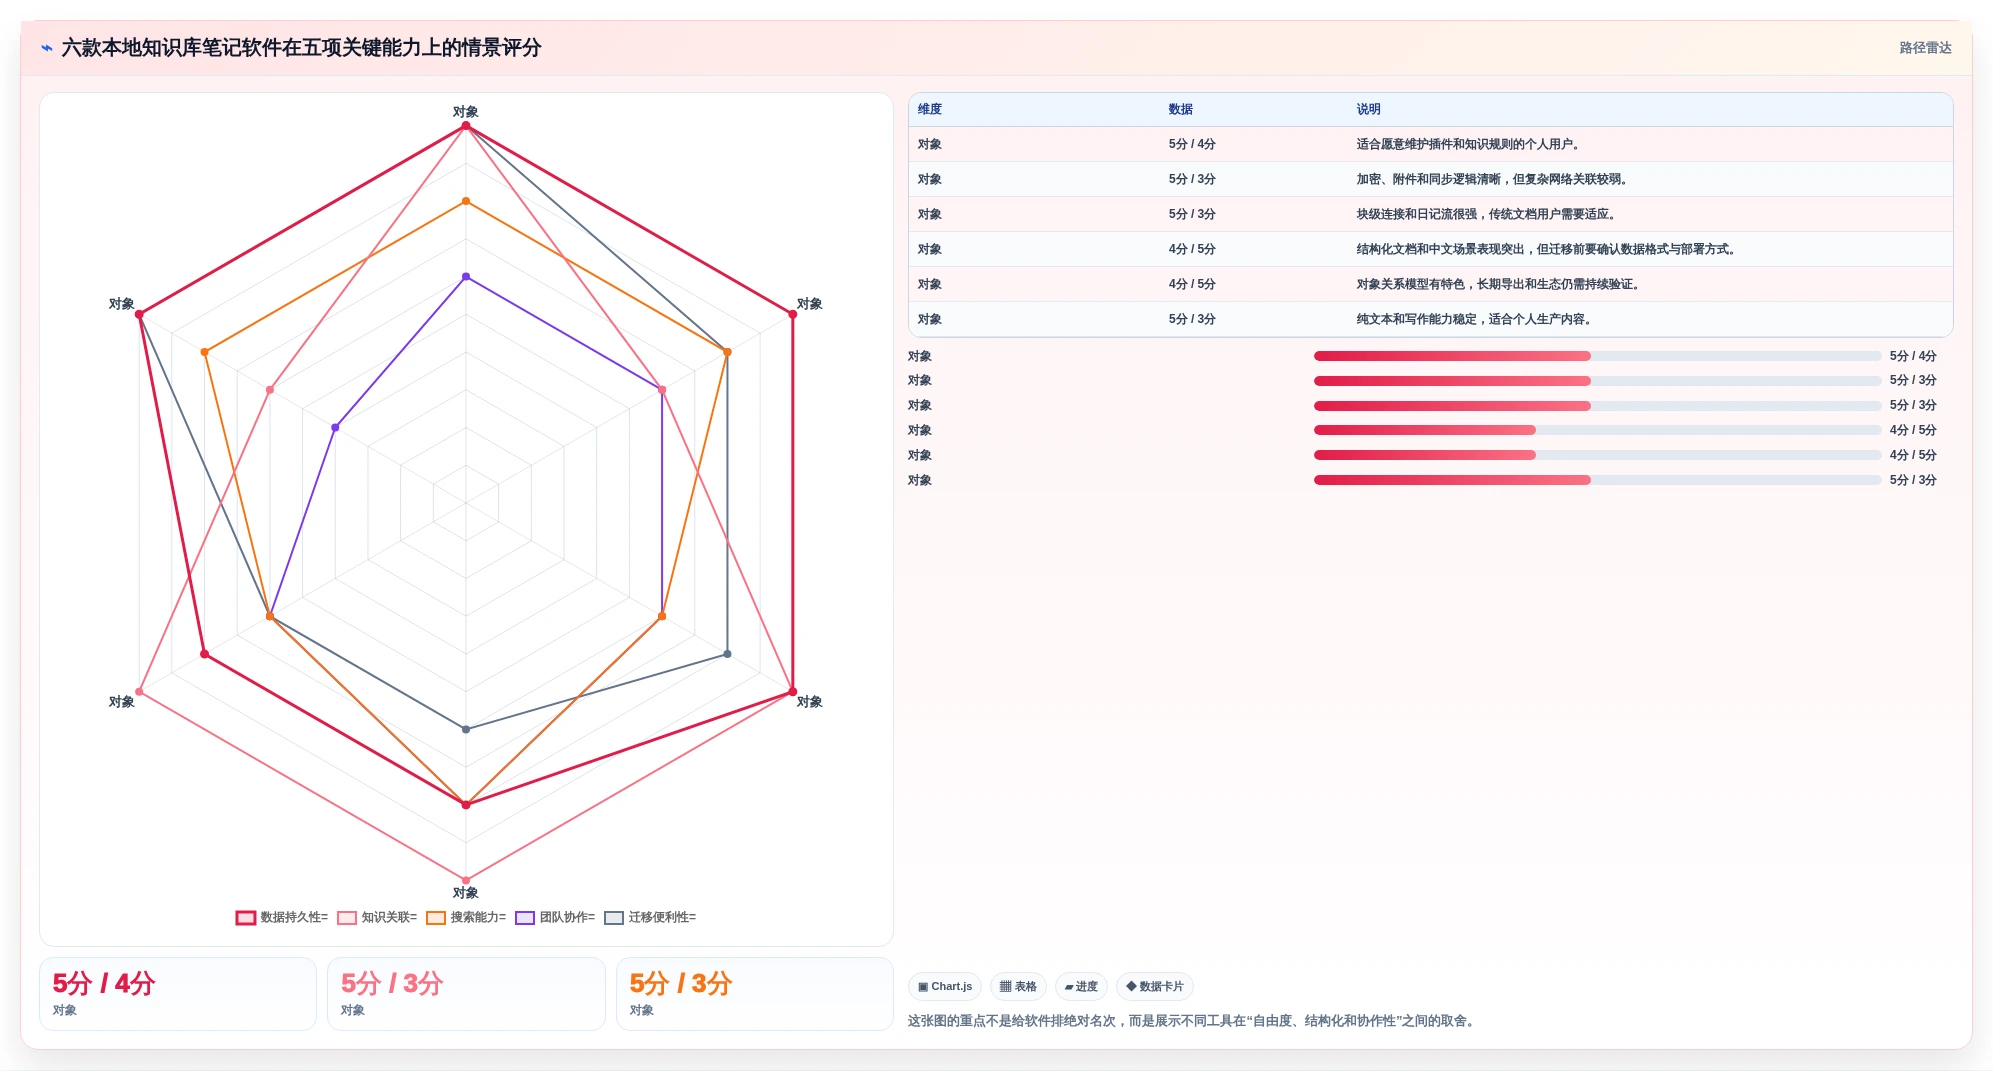
Task: Toggle the 搜索能力= legend series
Action: tap(466, 917)
